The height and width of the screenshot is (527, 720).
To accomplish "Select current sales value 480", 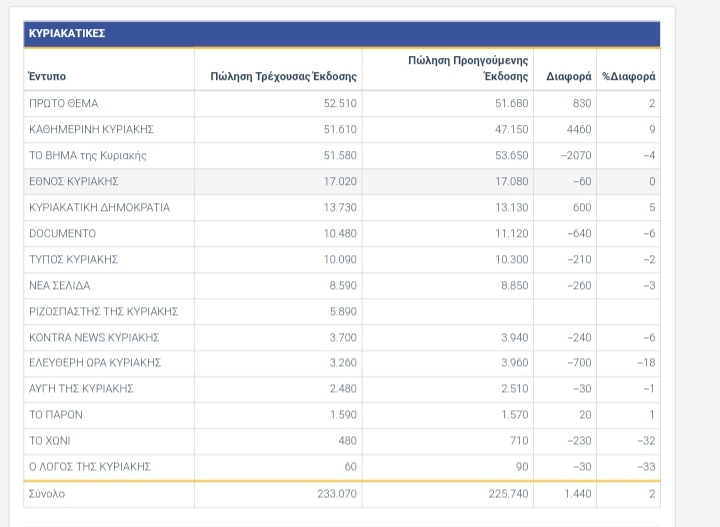I will tap(348, 441).
